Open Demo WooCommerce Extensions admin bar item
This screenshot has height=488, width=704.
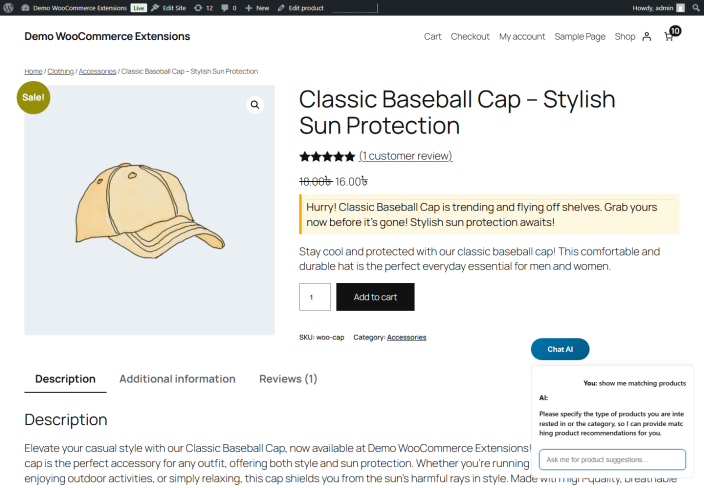click(x=74, y=8)
